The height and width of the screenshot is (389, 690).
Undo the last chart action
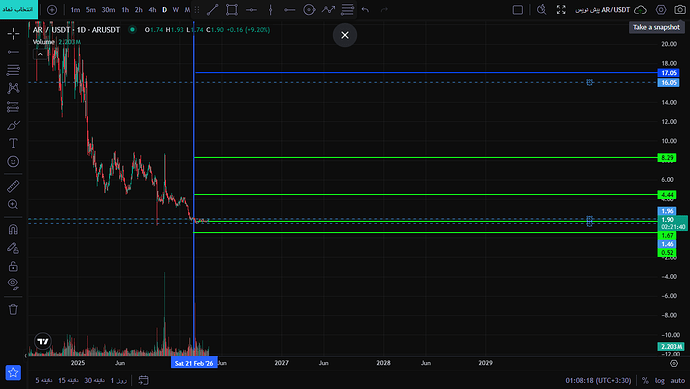(365, 10)
